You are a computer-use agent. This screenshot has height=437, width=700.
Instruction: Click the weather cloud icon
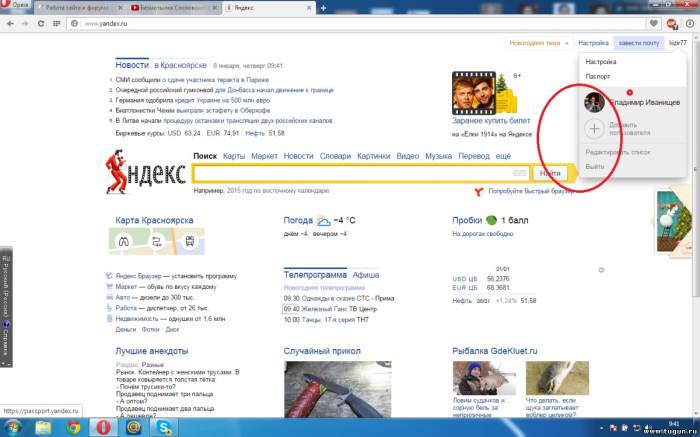pyautogui.click(x=323, y=221)
